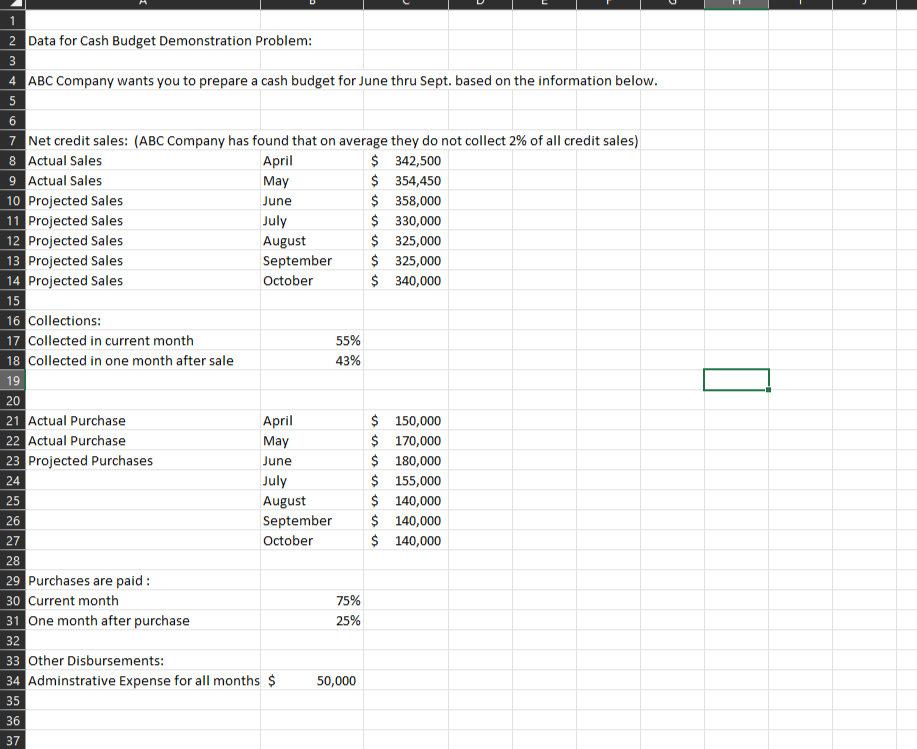Click column header H to select it
This screenshot has width=917, height=749.
tap(736, 4)
